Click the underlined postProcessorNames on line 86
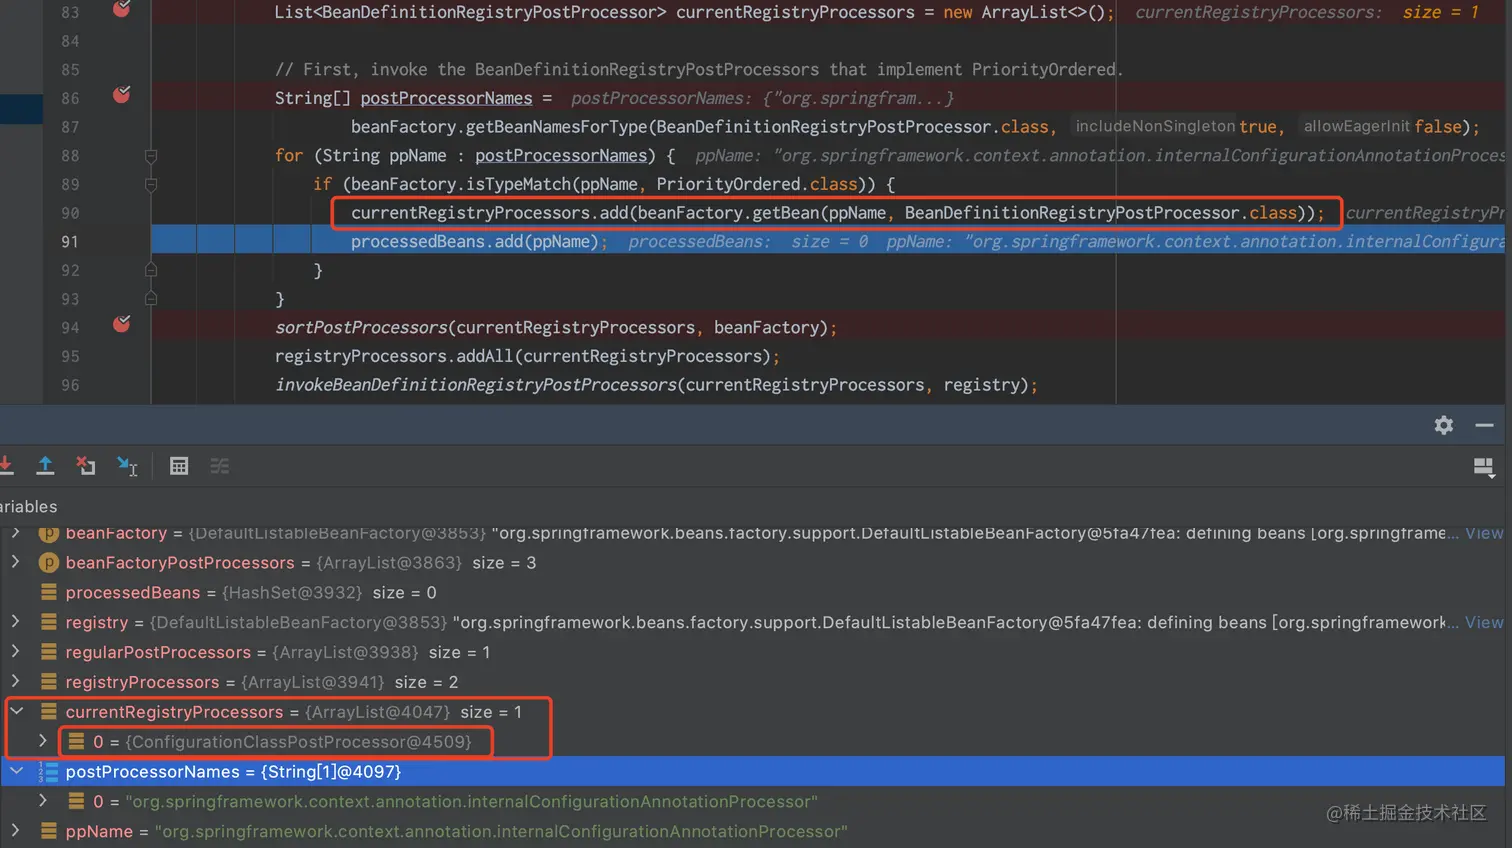The image size is (1512, 848). point(446,98)
